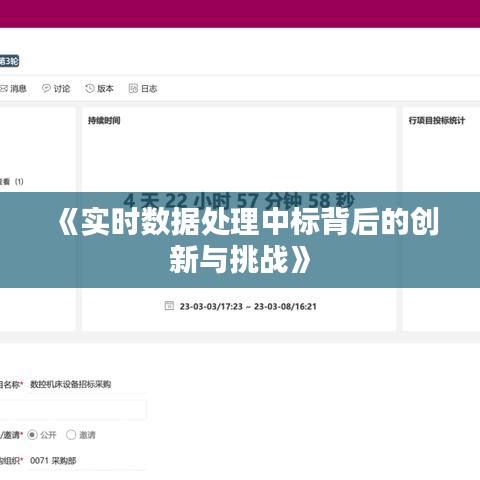Open the 版本 tab label
This screenshot has width=480, height=480.
[x=105, y=89]
